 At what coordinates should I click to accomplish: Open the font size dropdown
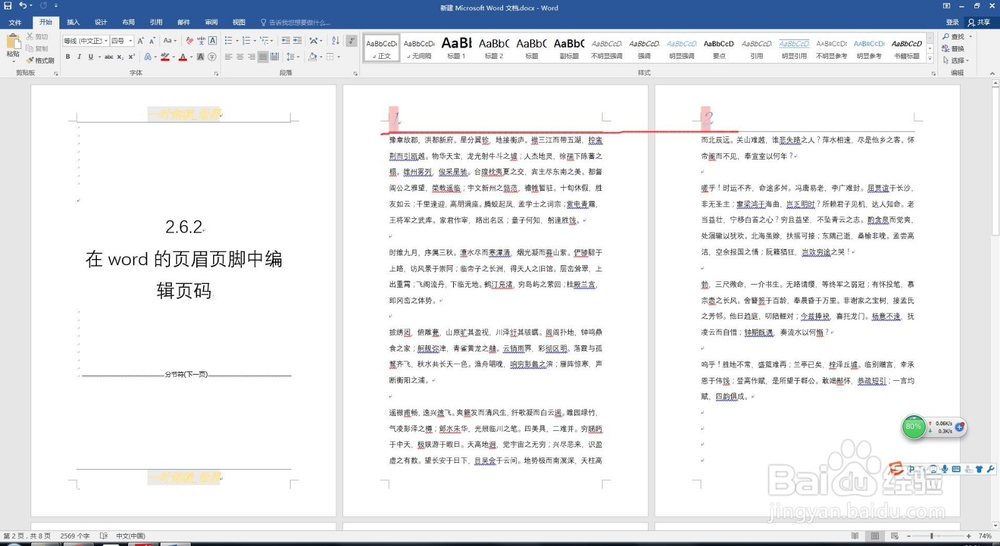131,40
